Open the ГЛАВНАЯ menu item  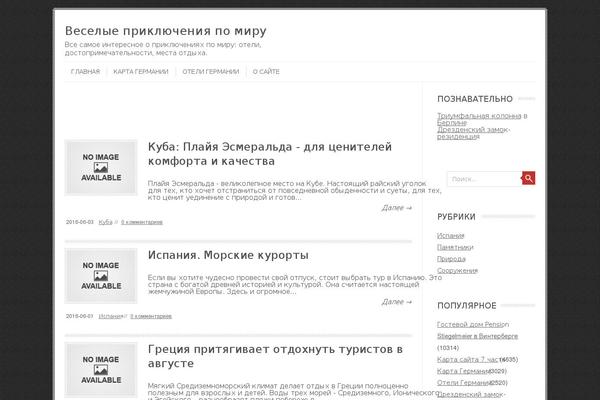pos(85,72)
